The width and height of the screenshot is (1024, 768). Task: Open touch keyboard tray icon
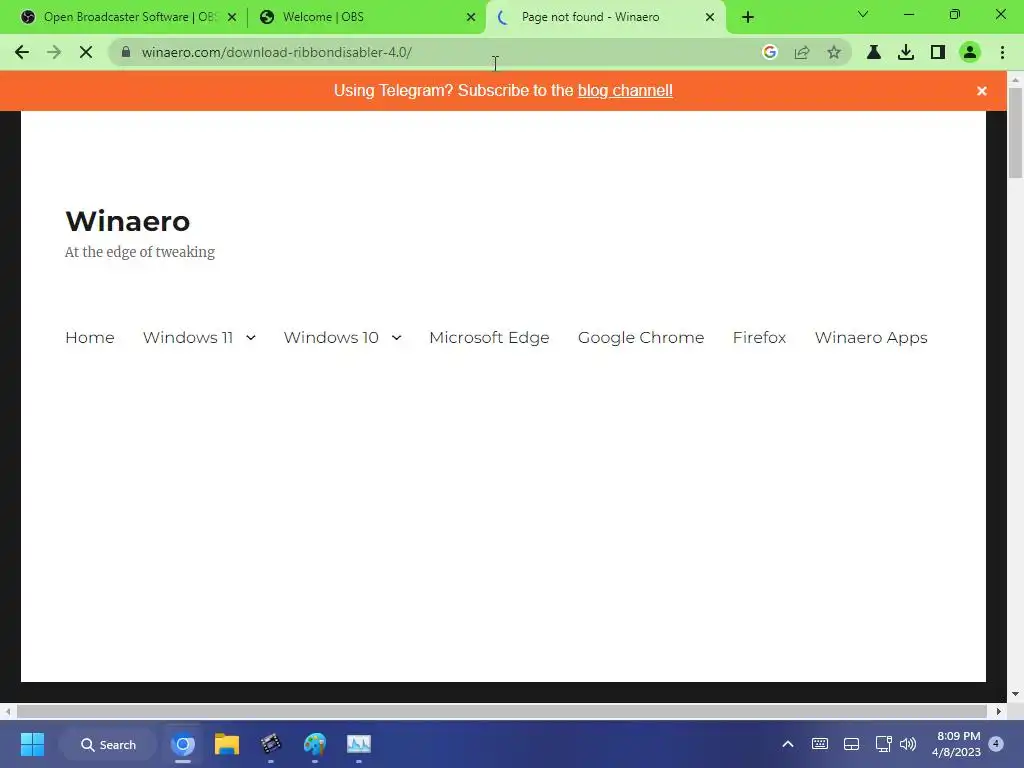point(820,744)
